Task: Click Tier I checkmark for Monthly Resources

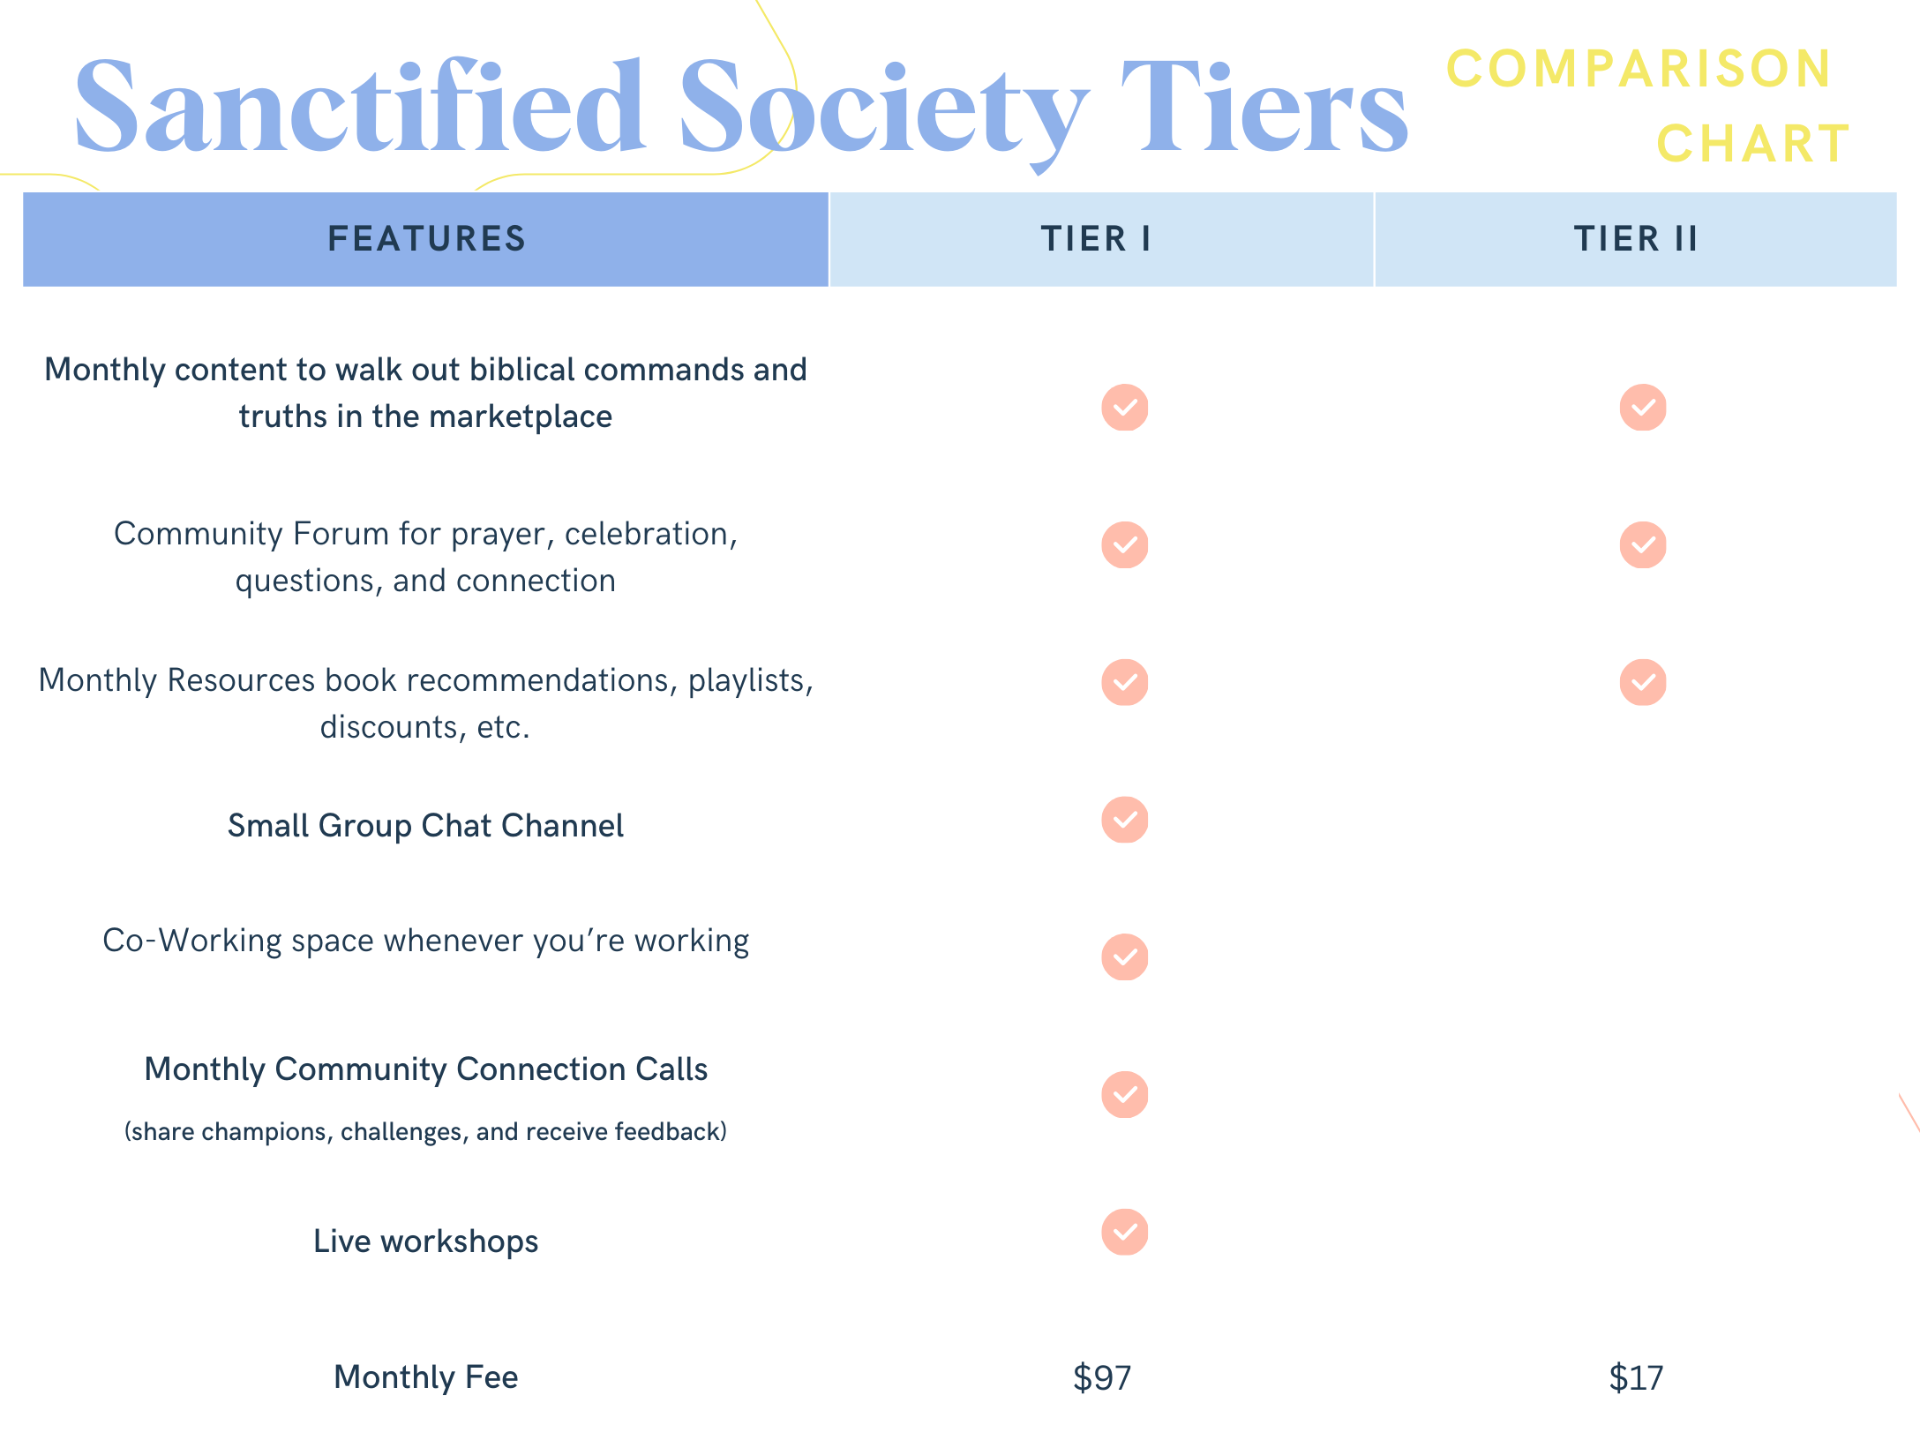Action: (x=1124, y=682)
